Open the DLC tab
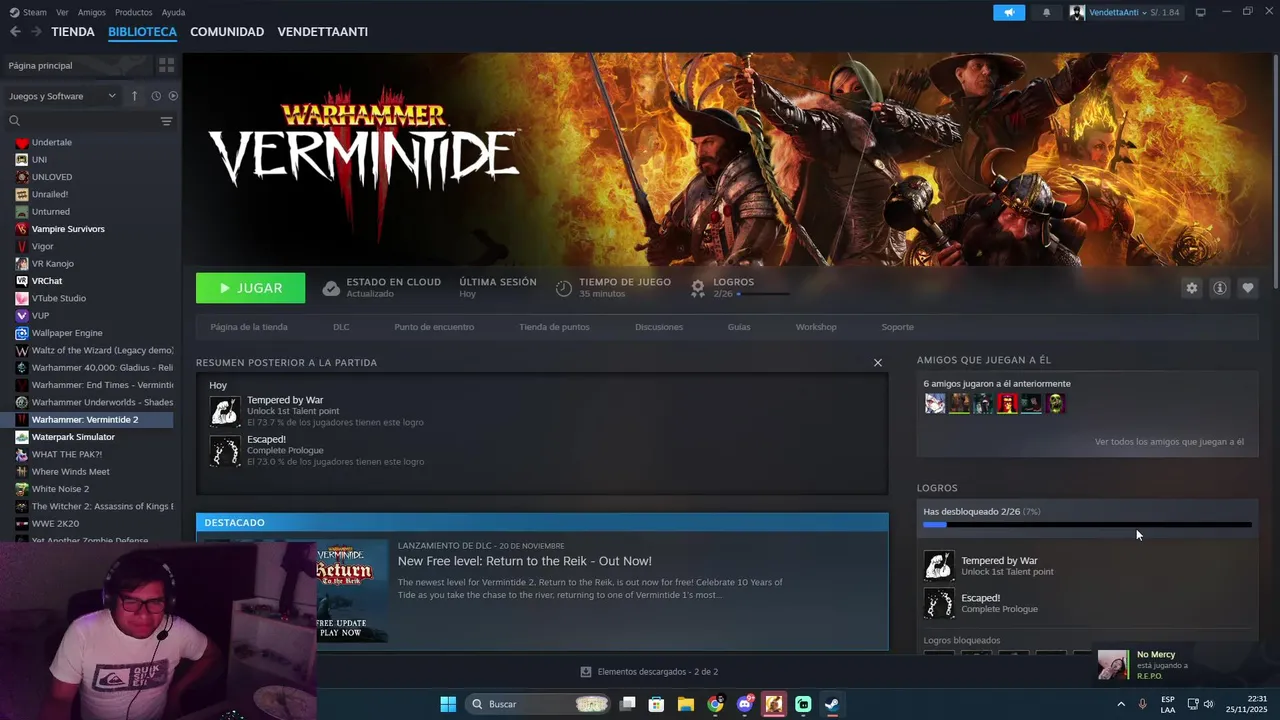 [x=341, y=327]
